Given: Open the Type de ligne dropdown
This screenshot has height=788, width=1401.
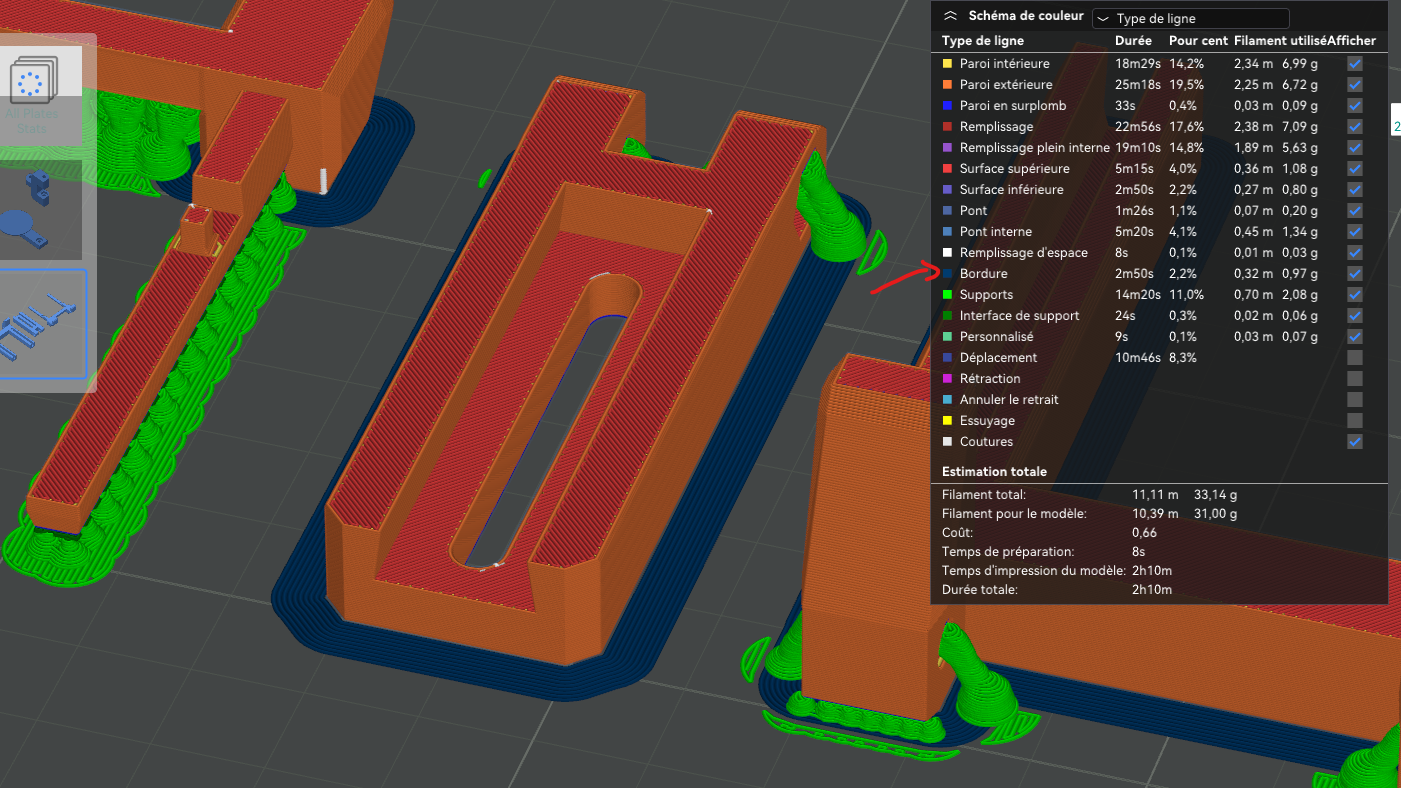Looking at the screenshot, I should (1190, 18).
